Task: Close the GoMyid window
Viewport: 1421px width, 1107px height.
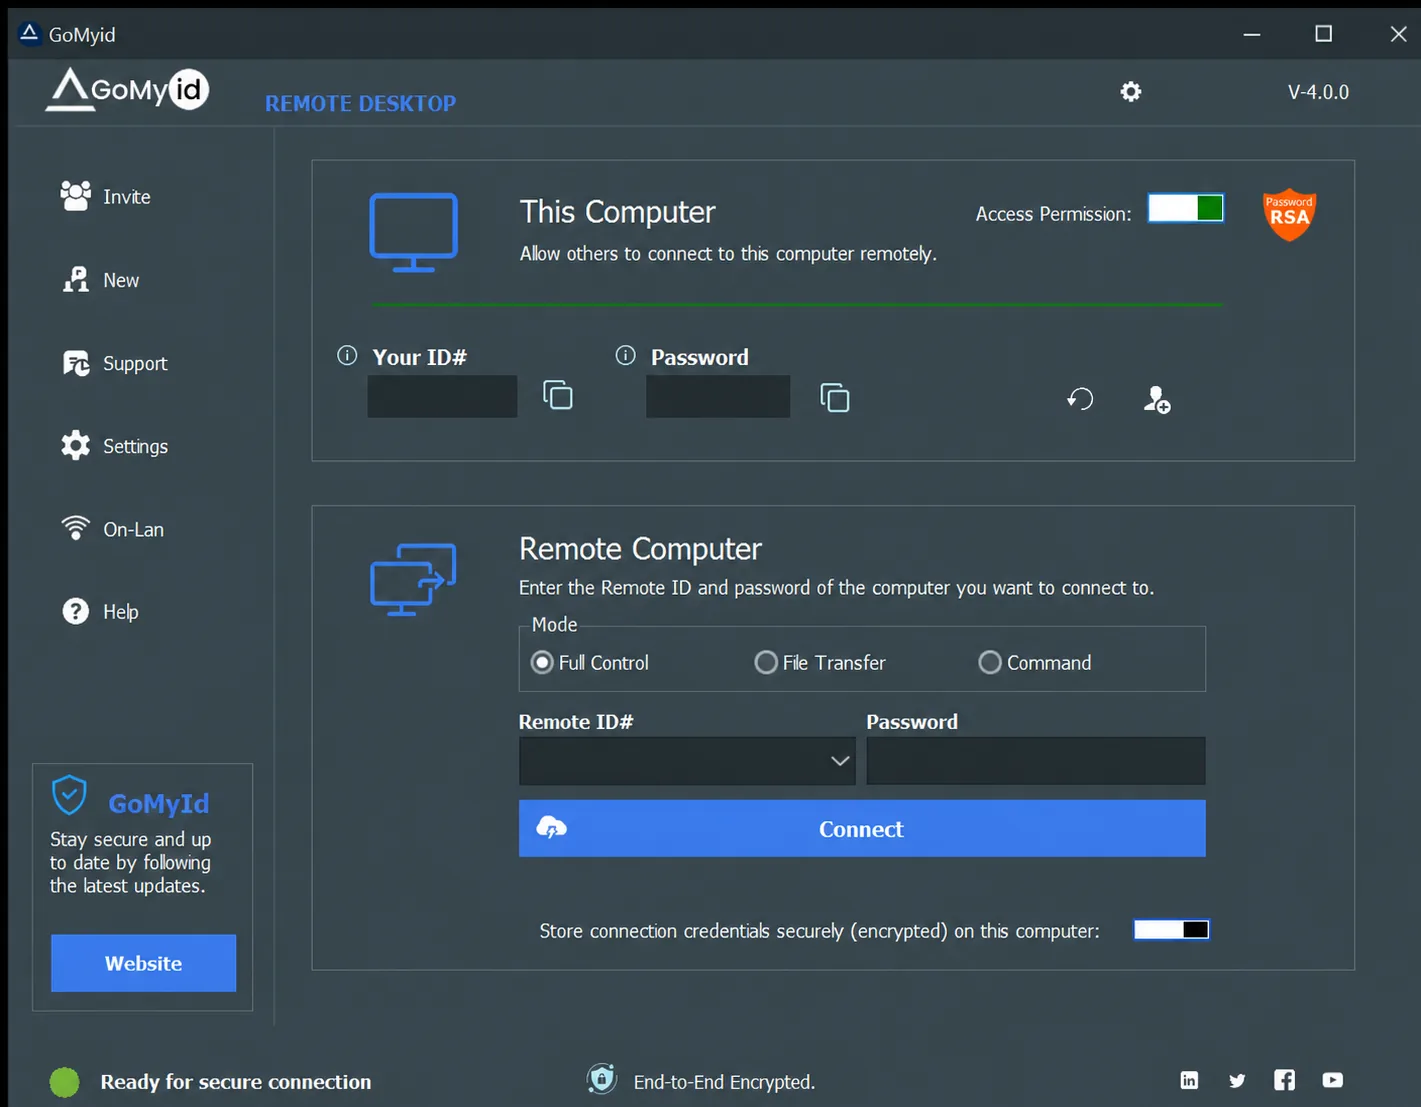Action: click(x=1398, y=34)
